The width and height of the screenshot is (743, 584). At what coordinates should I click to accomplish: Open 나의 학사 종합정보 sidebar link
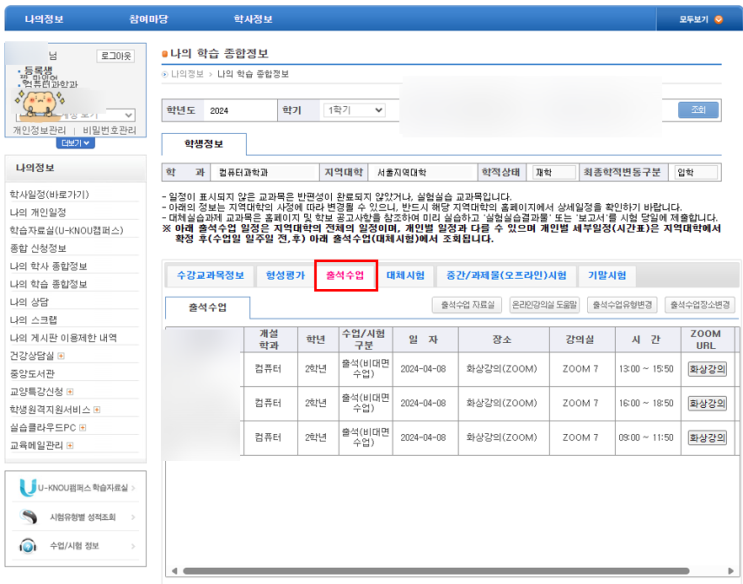coord(48,266)
